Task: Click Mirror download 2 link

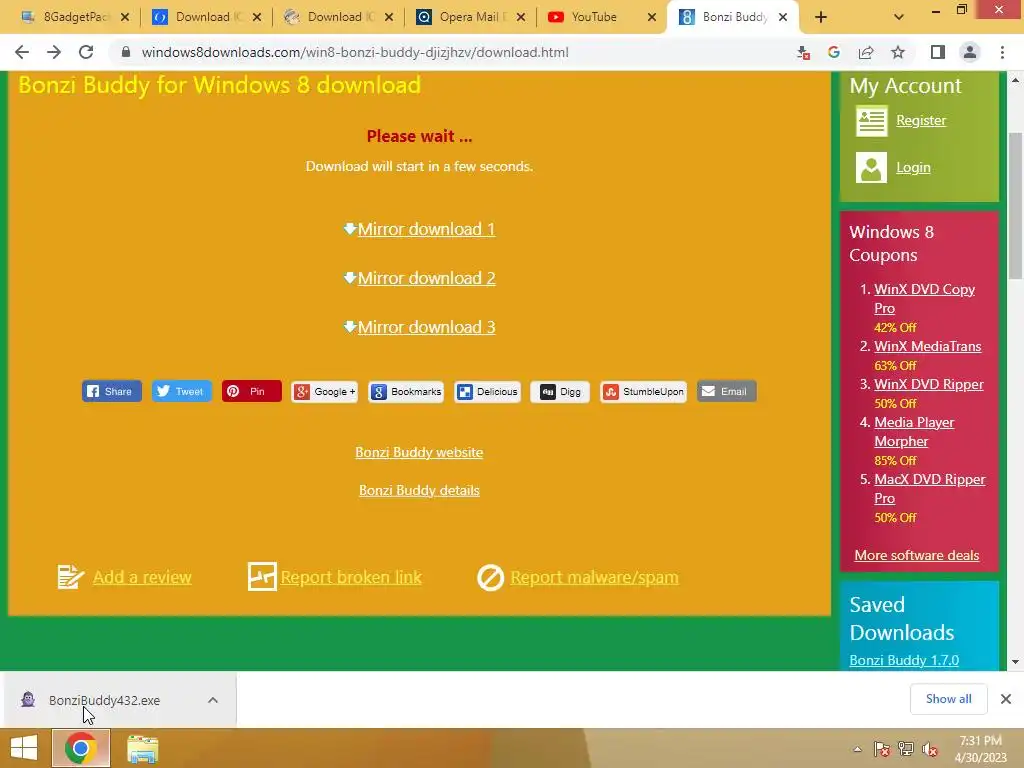Action: tap(426, 278)
